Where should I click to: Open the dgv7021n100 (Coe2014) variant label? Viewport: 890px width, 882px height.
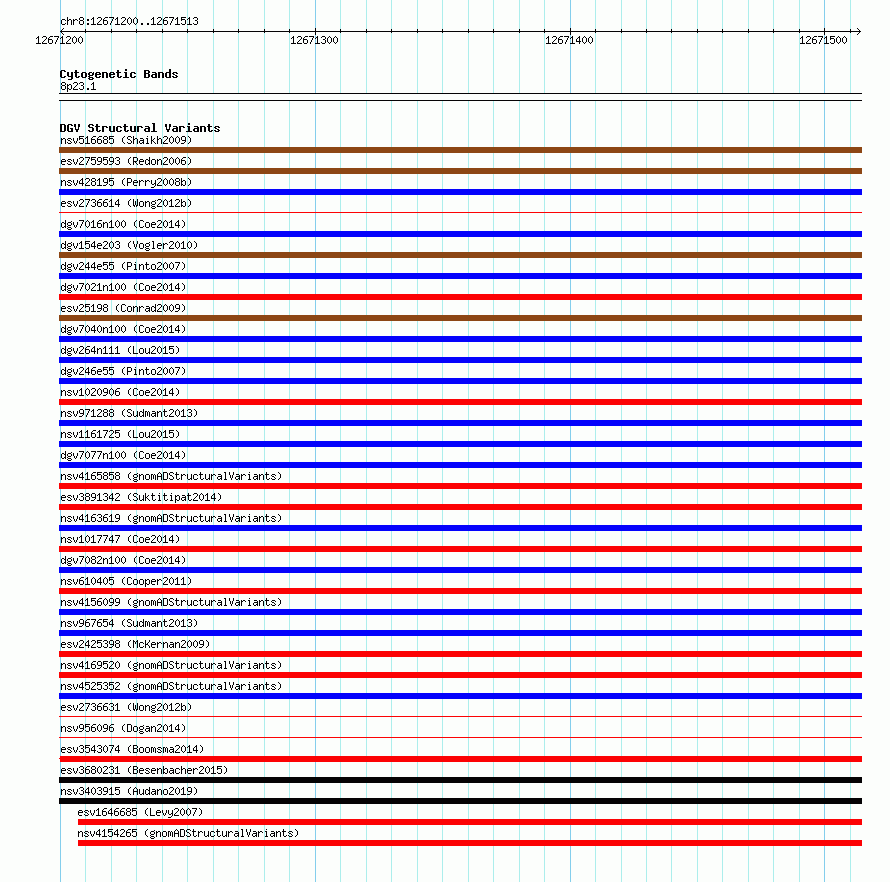tap(123, 287)
